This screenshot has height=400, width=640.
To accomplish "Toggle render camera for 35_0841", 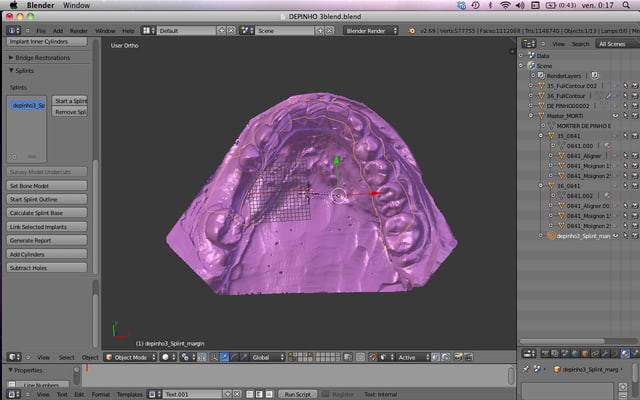I will pos(635,136).
